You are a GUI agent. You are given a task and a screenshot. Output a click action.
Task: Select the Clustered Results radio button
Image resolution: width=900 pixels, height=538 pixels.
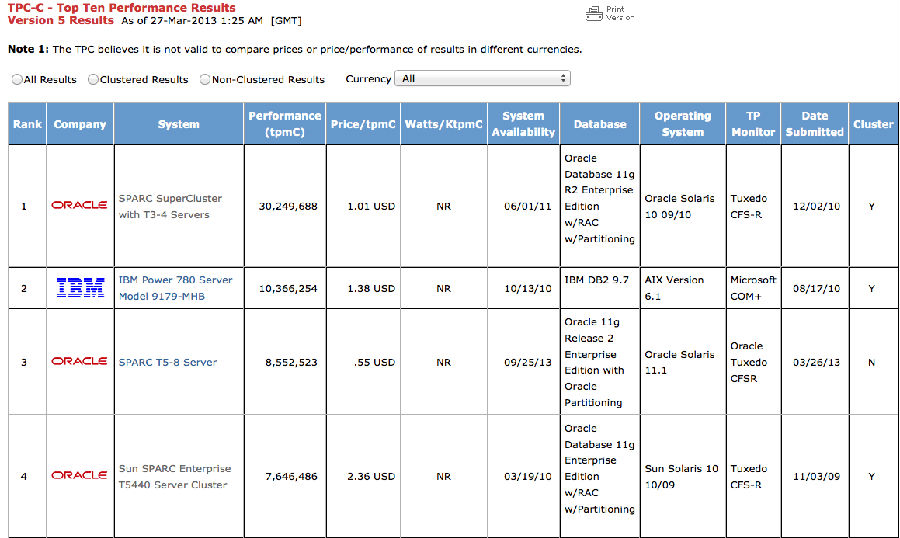(x=93, y=79)
